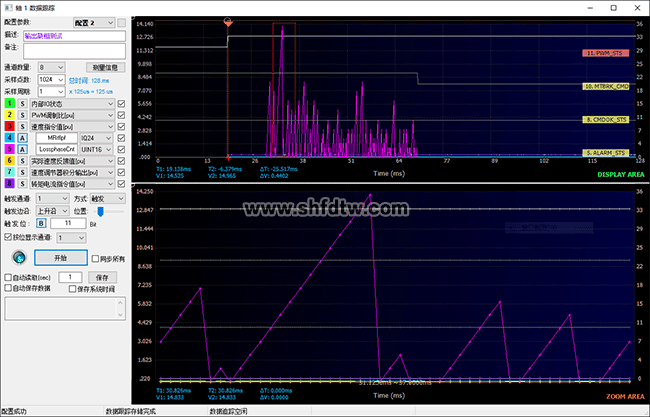
Task: Open the 采样点数 1024 dropdown
Action: click(x=53, y=78)
